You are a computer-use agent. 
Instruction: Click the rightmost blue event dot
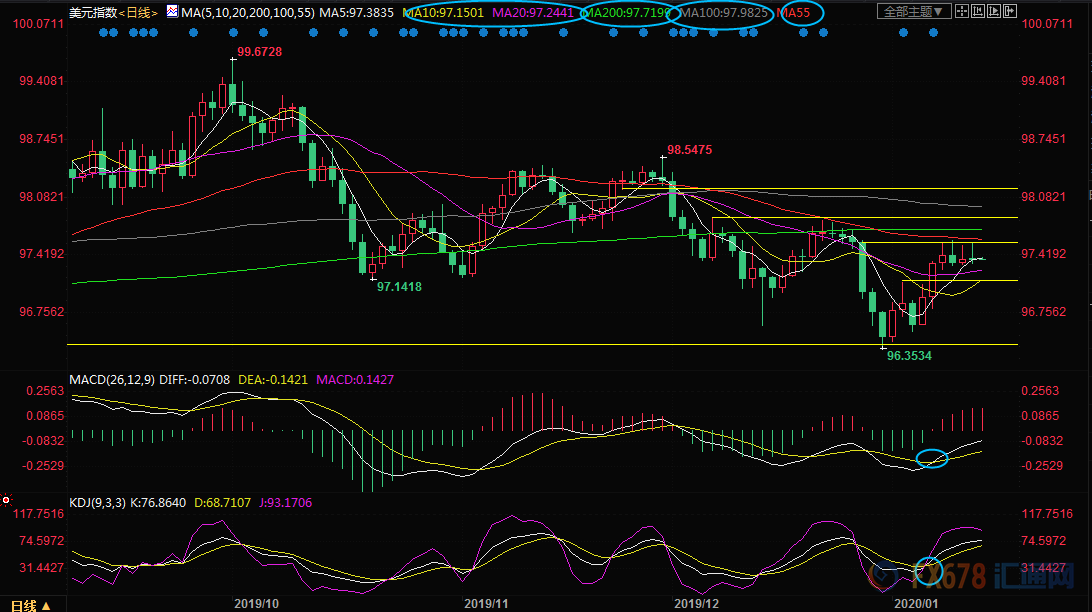tap(933, 32)
